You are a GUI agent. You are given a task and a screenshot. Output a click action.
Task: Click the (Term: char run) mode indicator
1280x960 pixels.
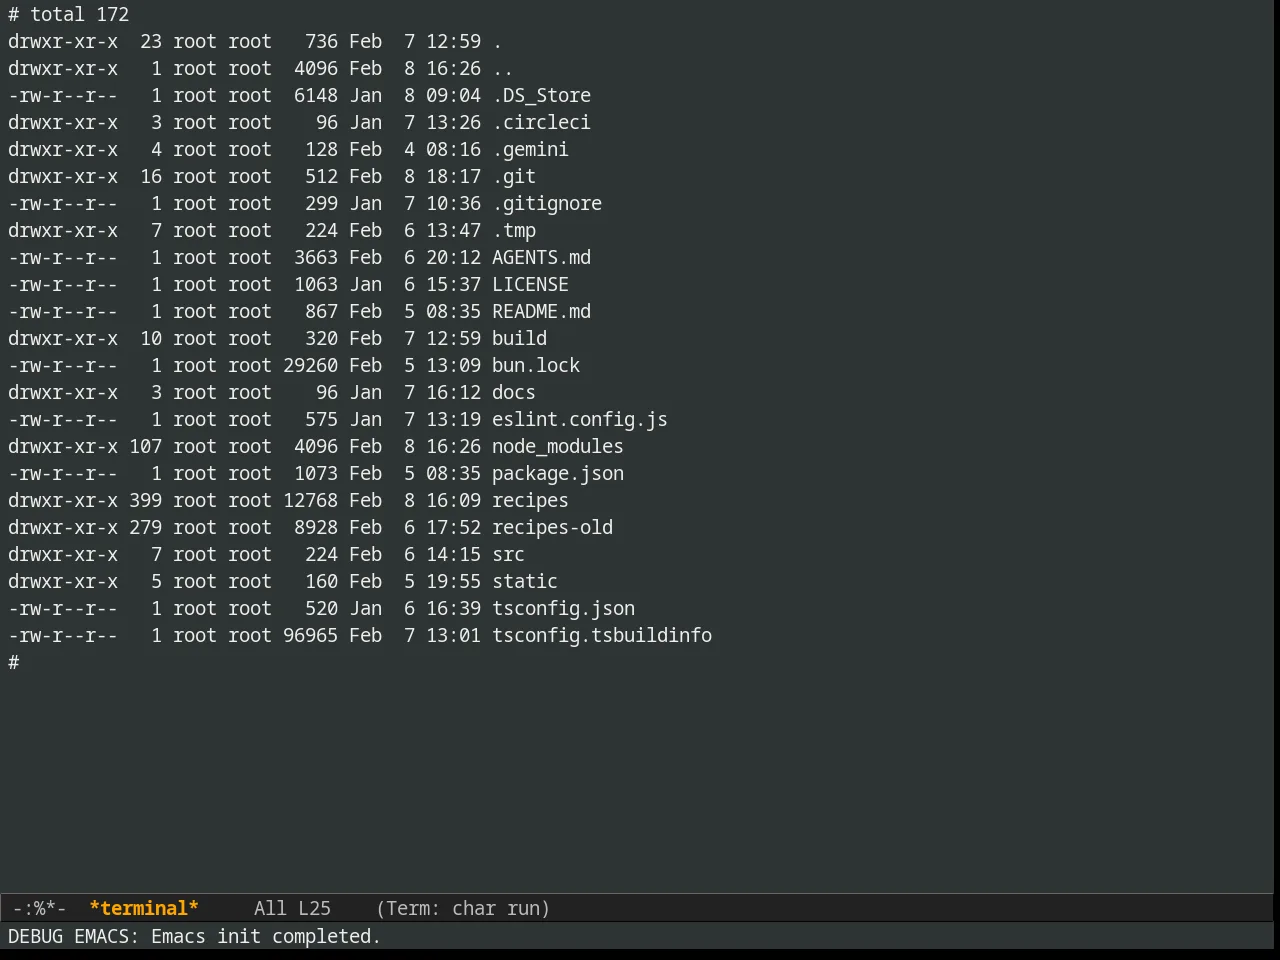click(x=463, y=908)
